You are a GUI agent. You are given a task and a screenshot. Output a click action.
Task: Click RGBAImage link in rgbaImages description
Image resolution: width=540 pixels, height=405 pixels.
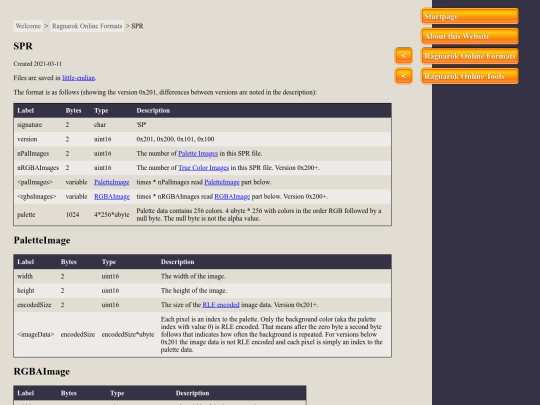coord(232,197)
